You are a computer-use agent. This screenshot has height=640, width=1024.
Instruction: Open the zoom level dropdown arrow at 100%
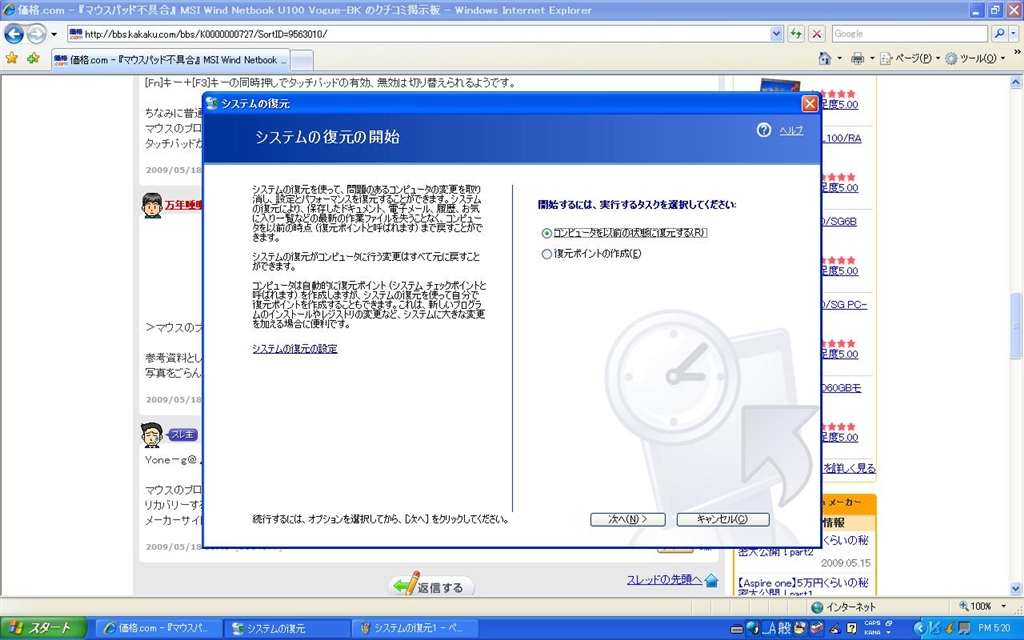1004,607
